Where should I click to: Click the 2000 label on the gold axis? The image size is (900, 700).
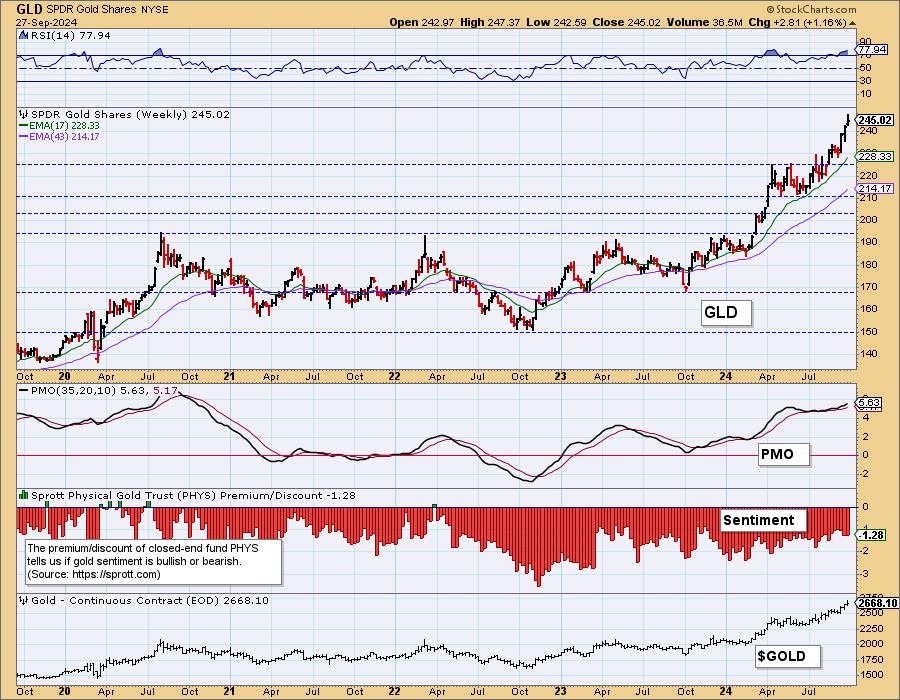coord(871,644)
